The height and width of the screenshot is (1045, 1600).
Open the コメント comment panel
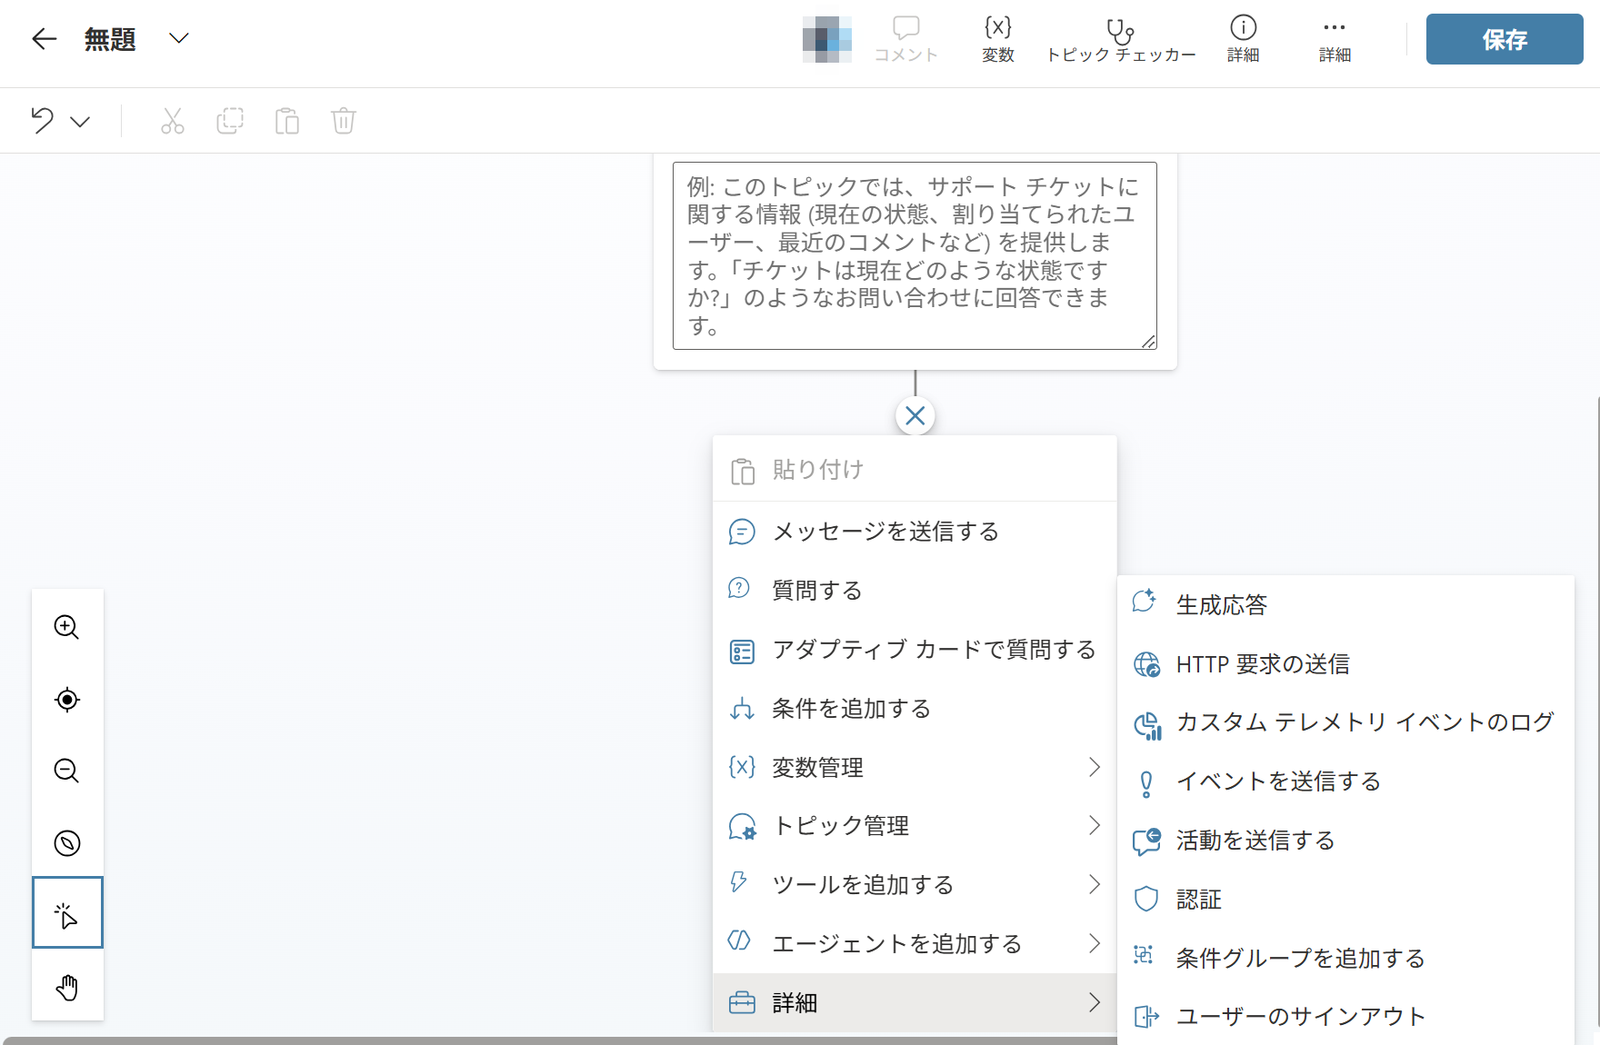(x=906, y=40)
